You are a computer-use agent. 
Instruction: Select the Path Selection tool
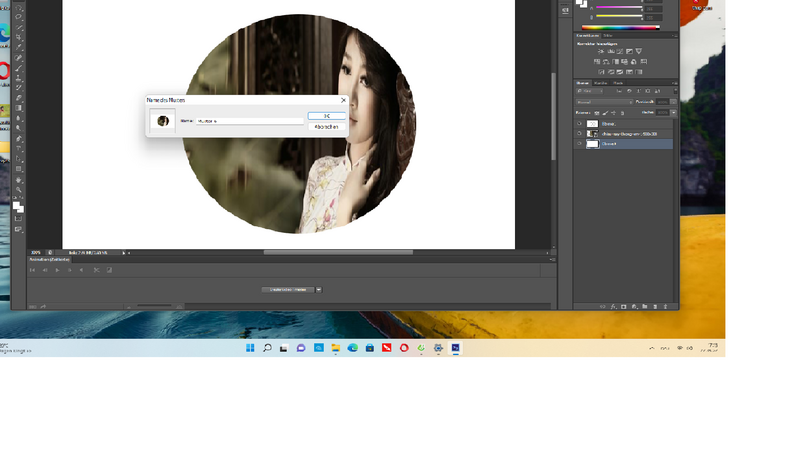coord(19,159)
